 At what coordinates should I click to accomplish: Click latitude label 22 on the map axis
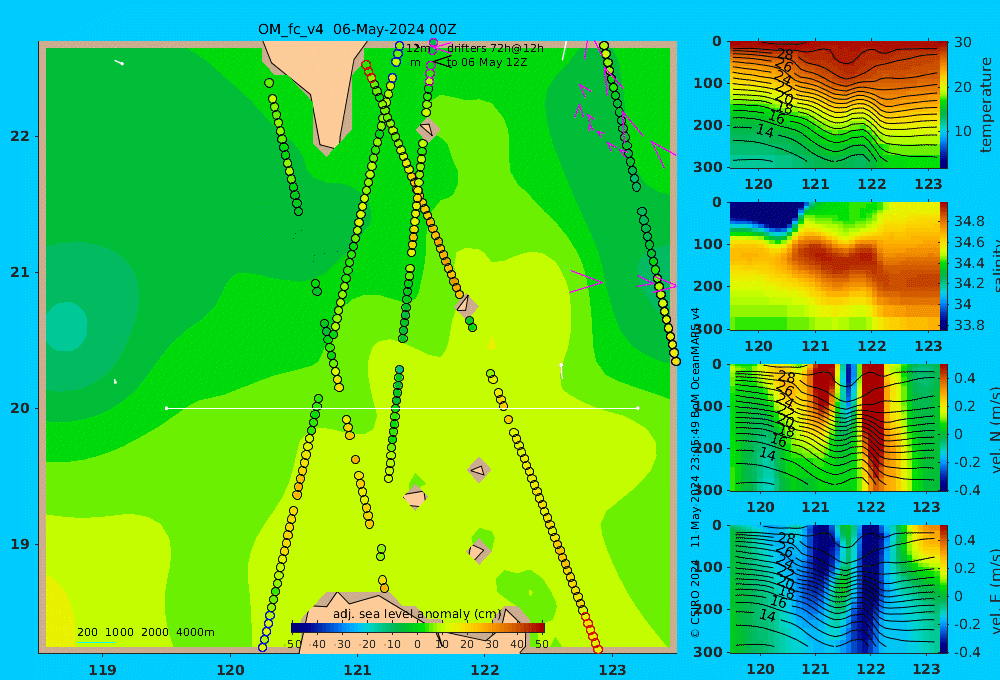[x=20, y=136]
